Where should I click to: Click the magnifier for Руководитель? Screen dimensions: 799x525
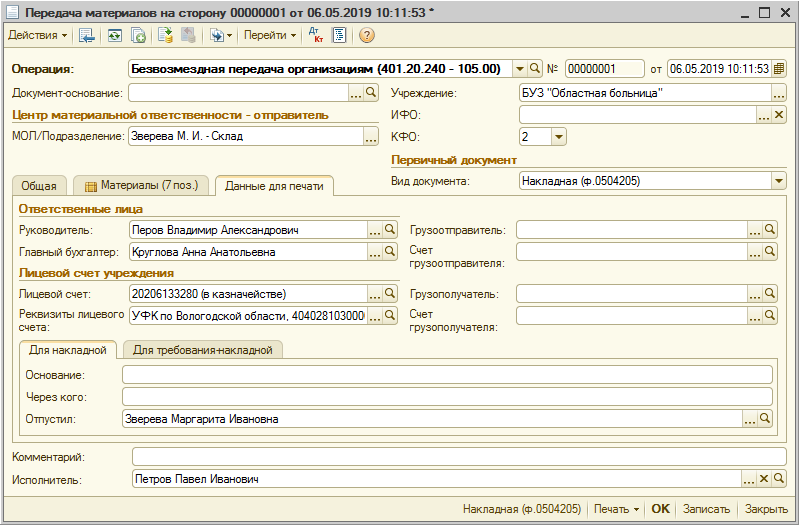390,230
